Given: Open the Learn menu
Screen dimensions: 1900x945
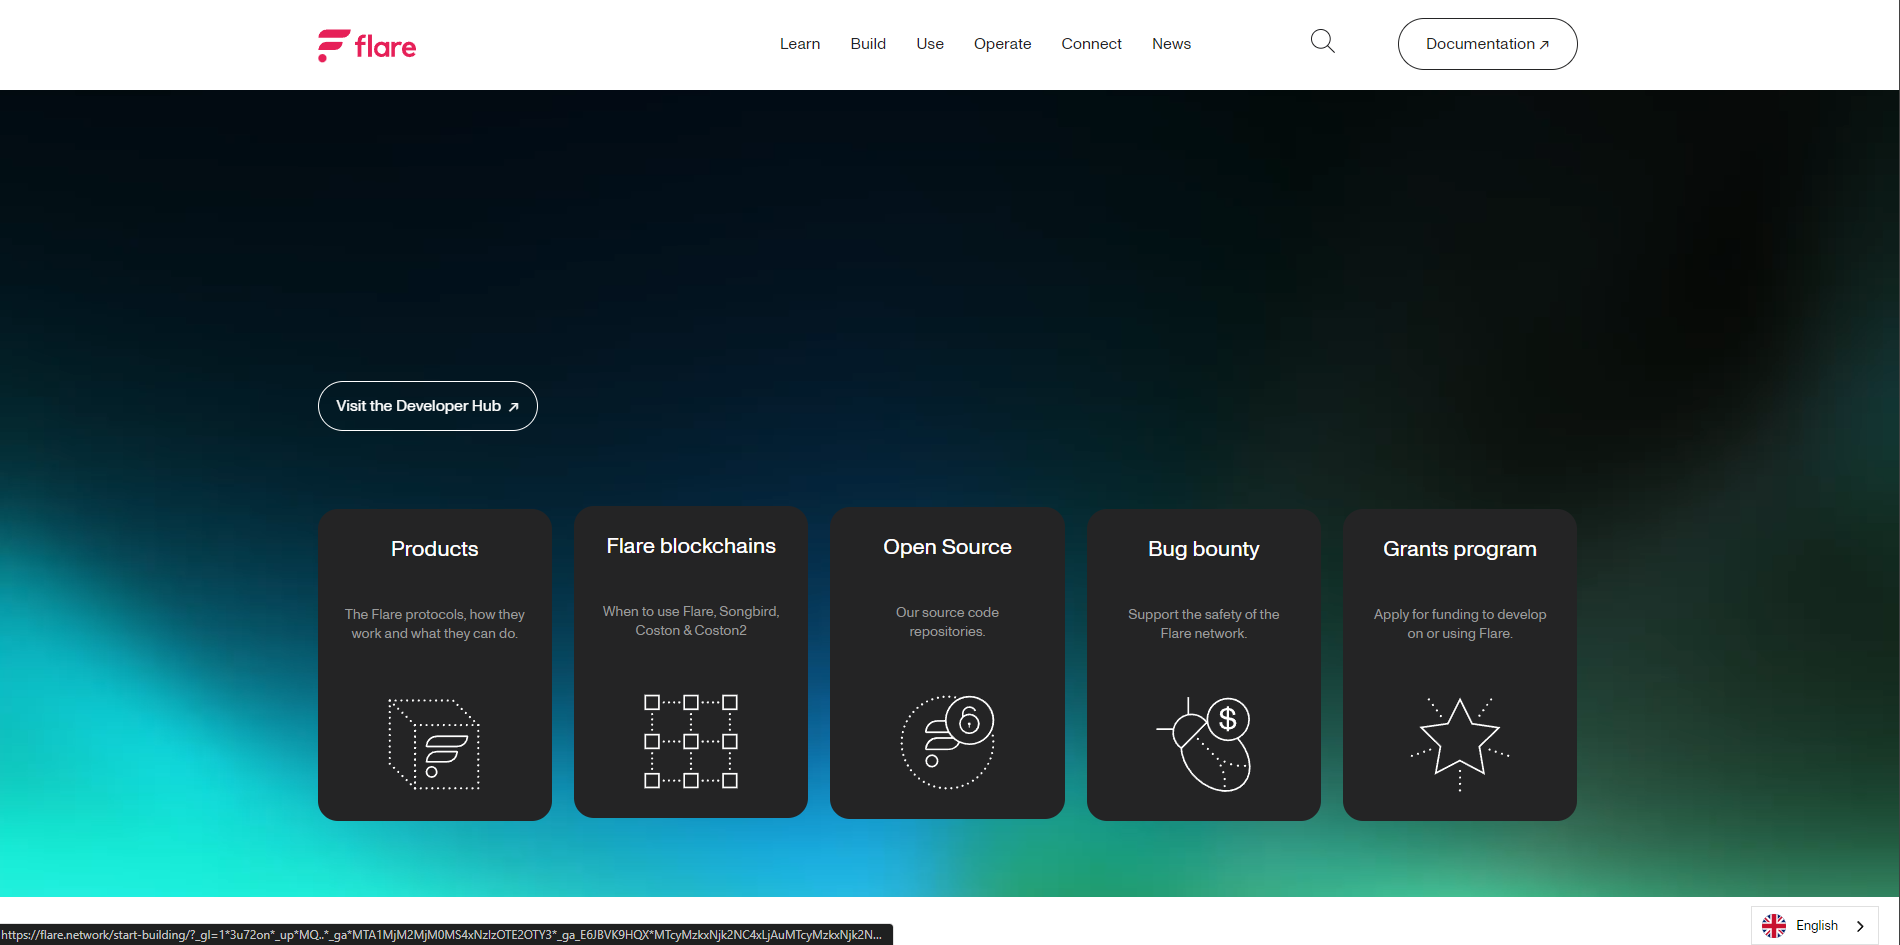Looking at the screenshot, I should click(x=800, y=44).
